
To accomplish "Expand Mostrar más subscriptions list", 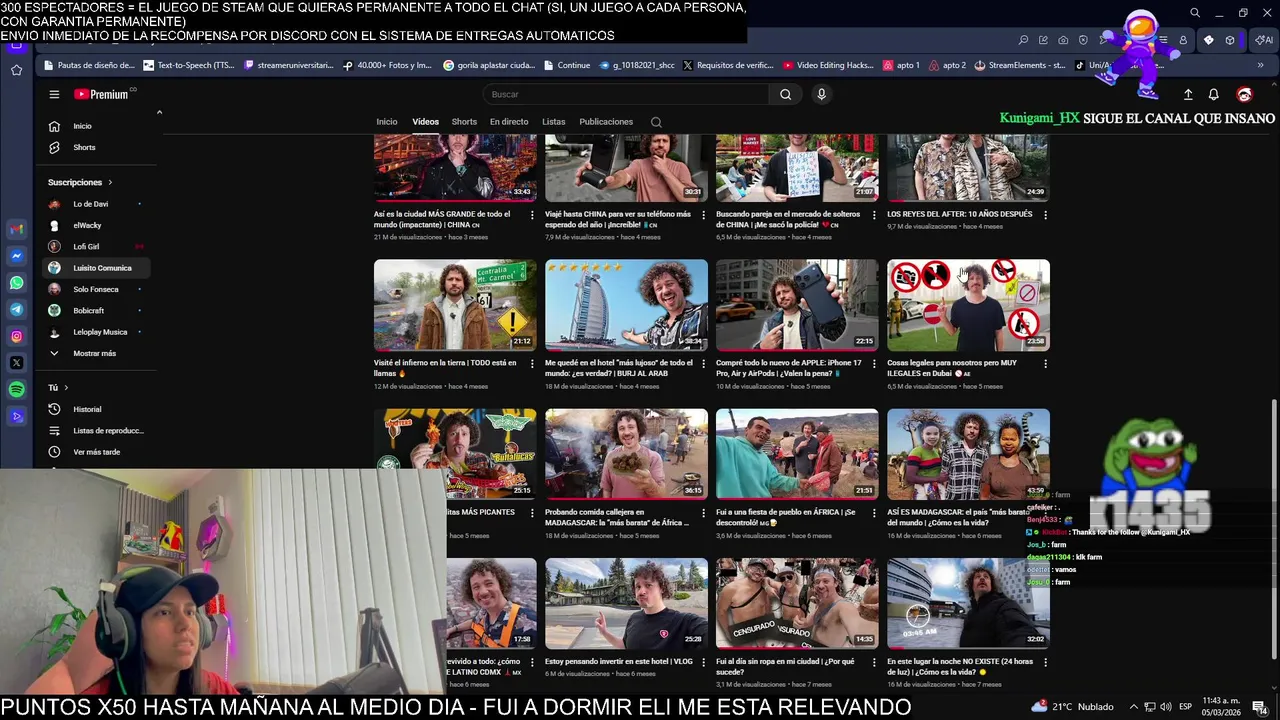I will pos(96,353).
